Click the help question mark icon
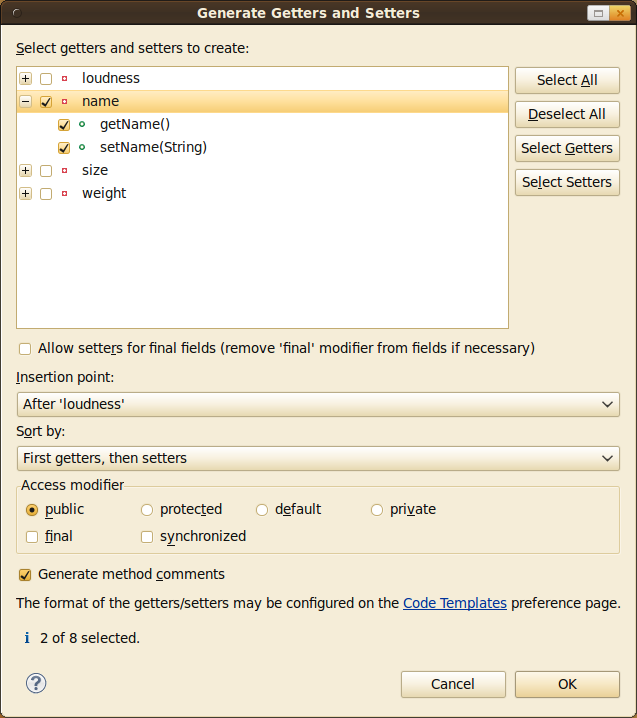The image size is (637, 718). [36, 683]
